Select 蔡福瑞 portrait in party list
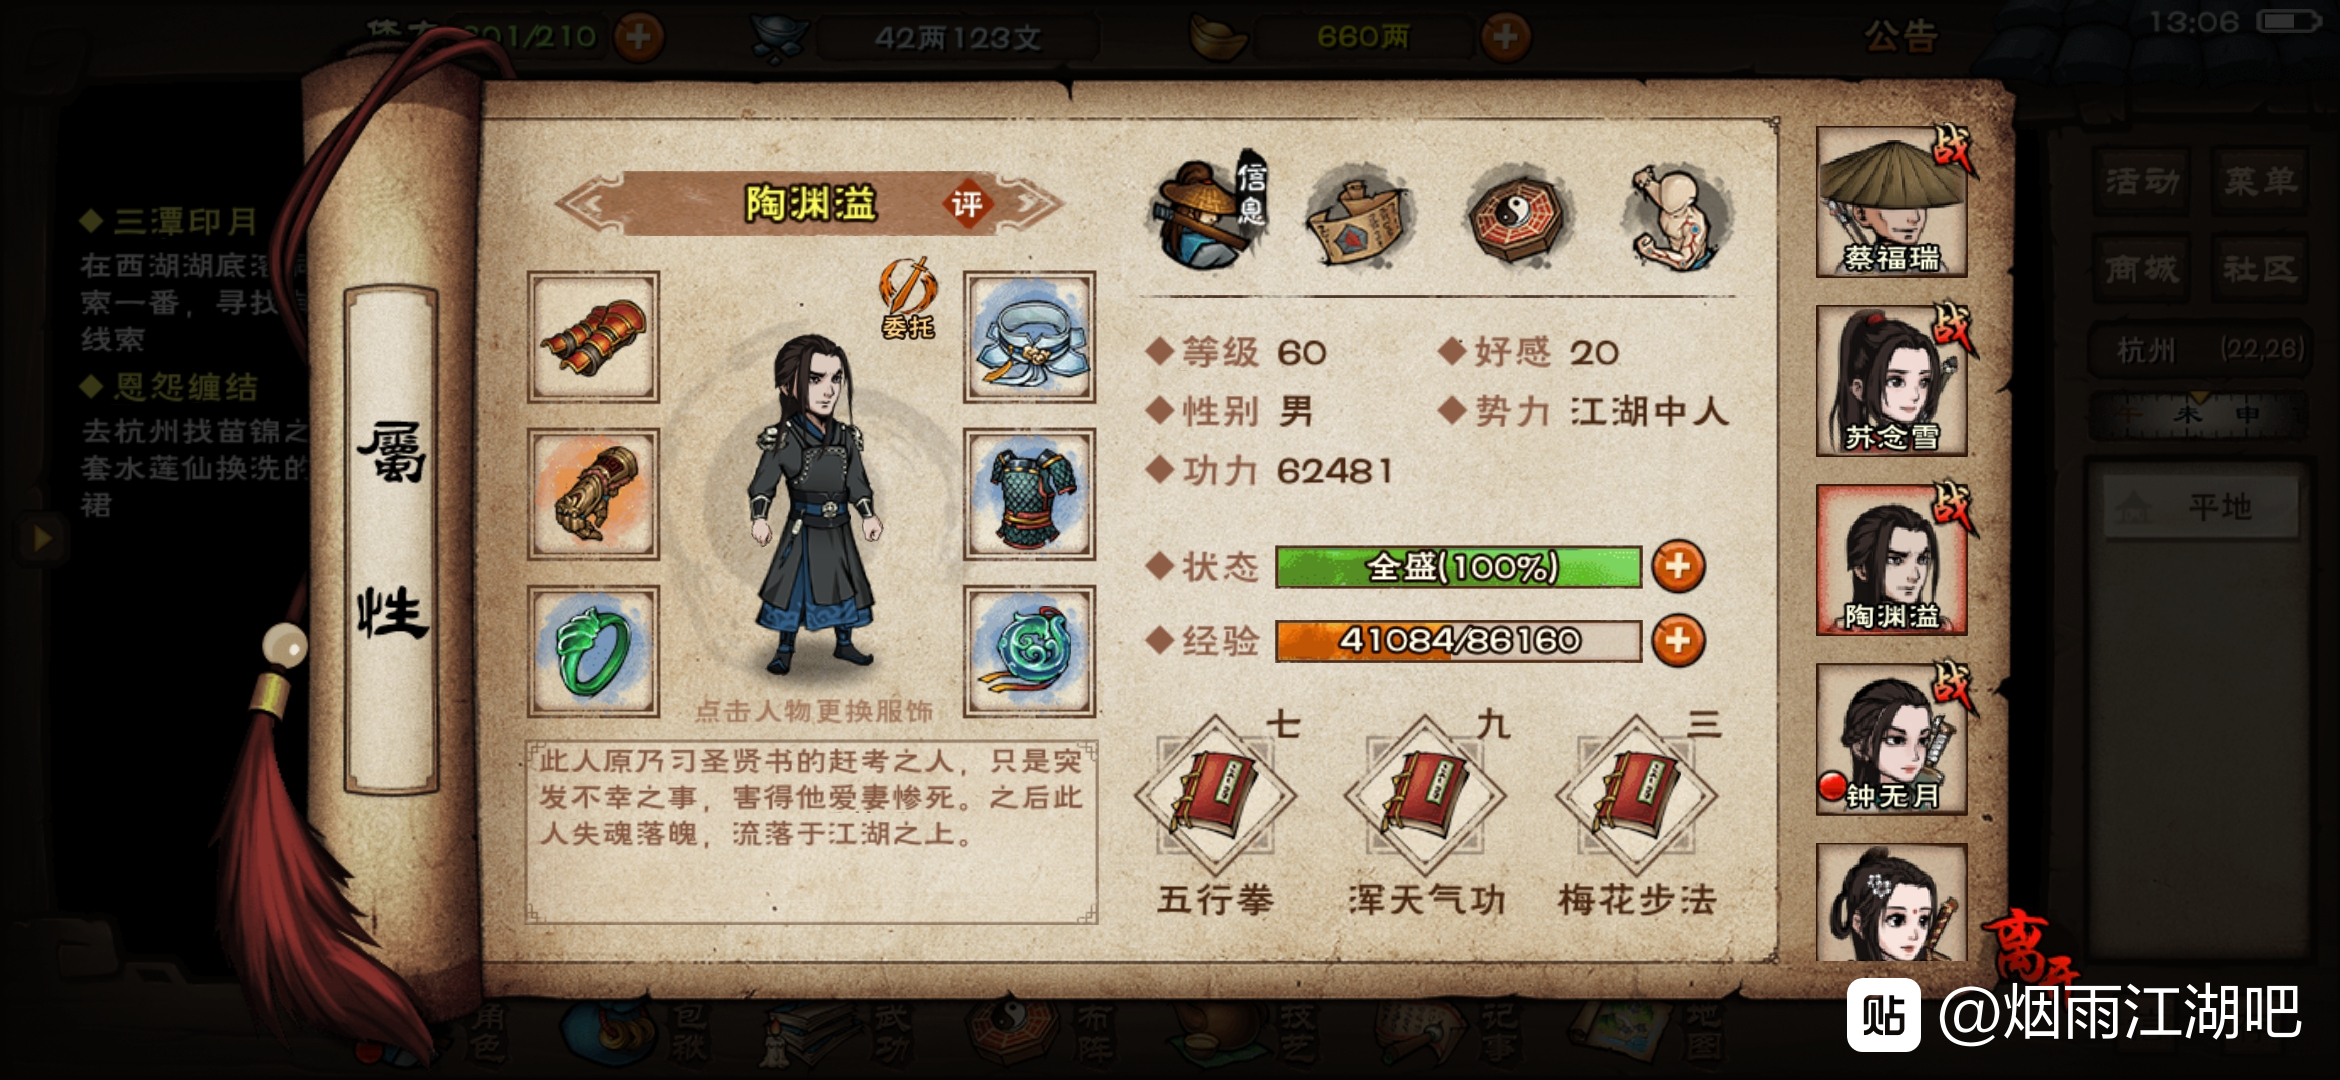 pyautogui.click(x=1892, y=202)
